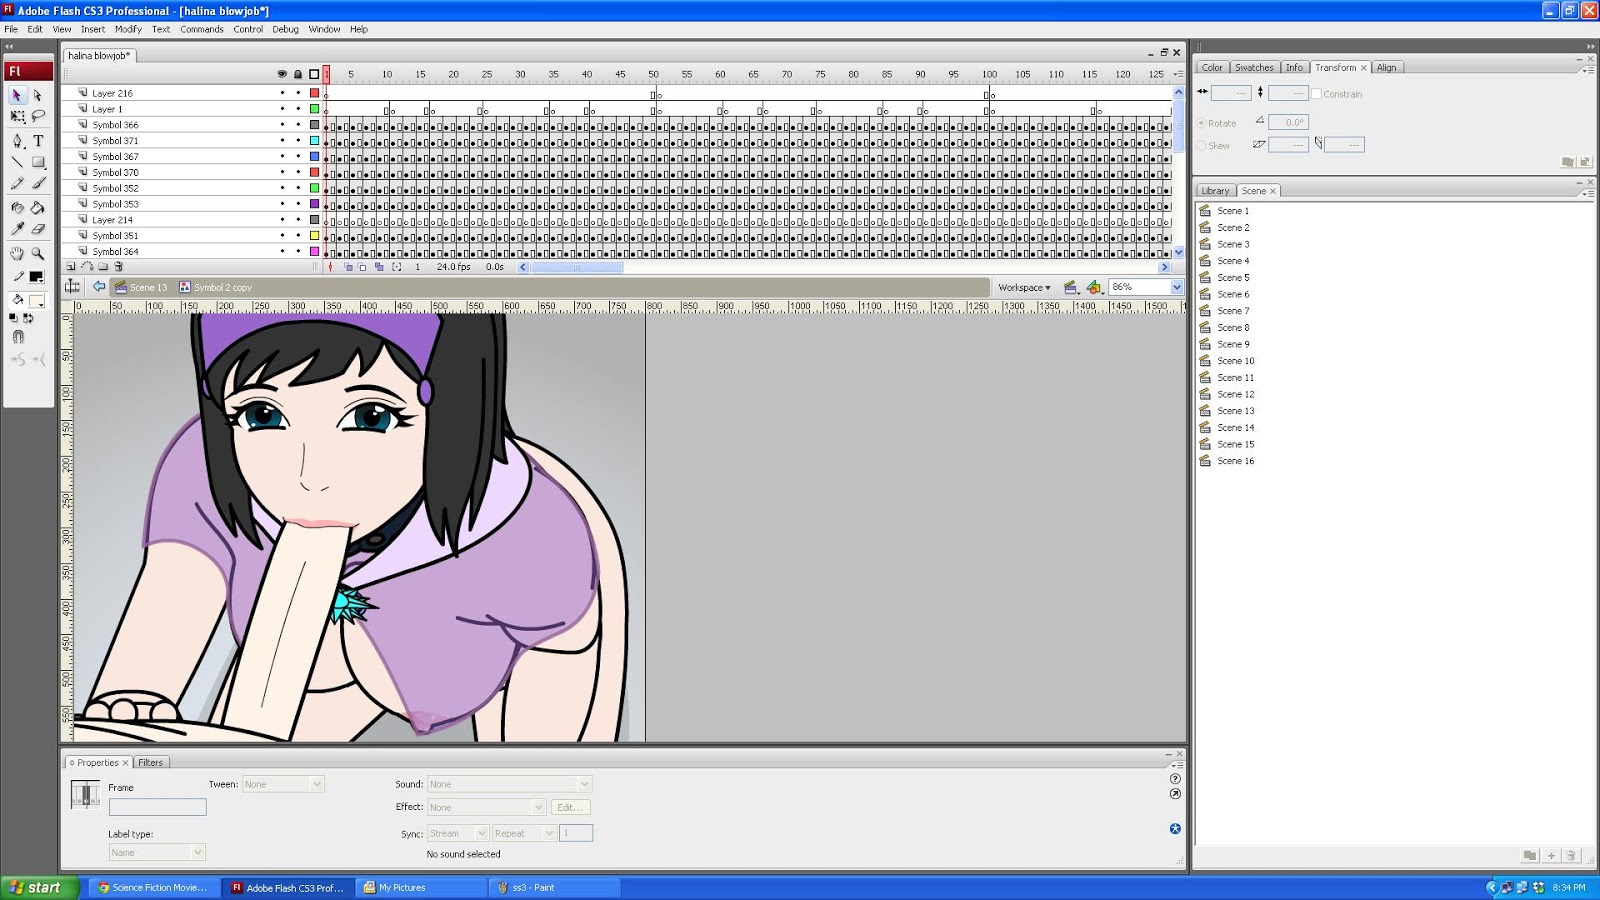This screenshot has height=900, width=1600.
Task: Open the Workspace dropdown
Action: [x=1024, y=287]
